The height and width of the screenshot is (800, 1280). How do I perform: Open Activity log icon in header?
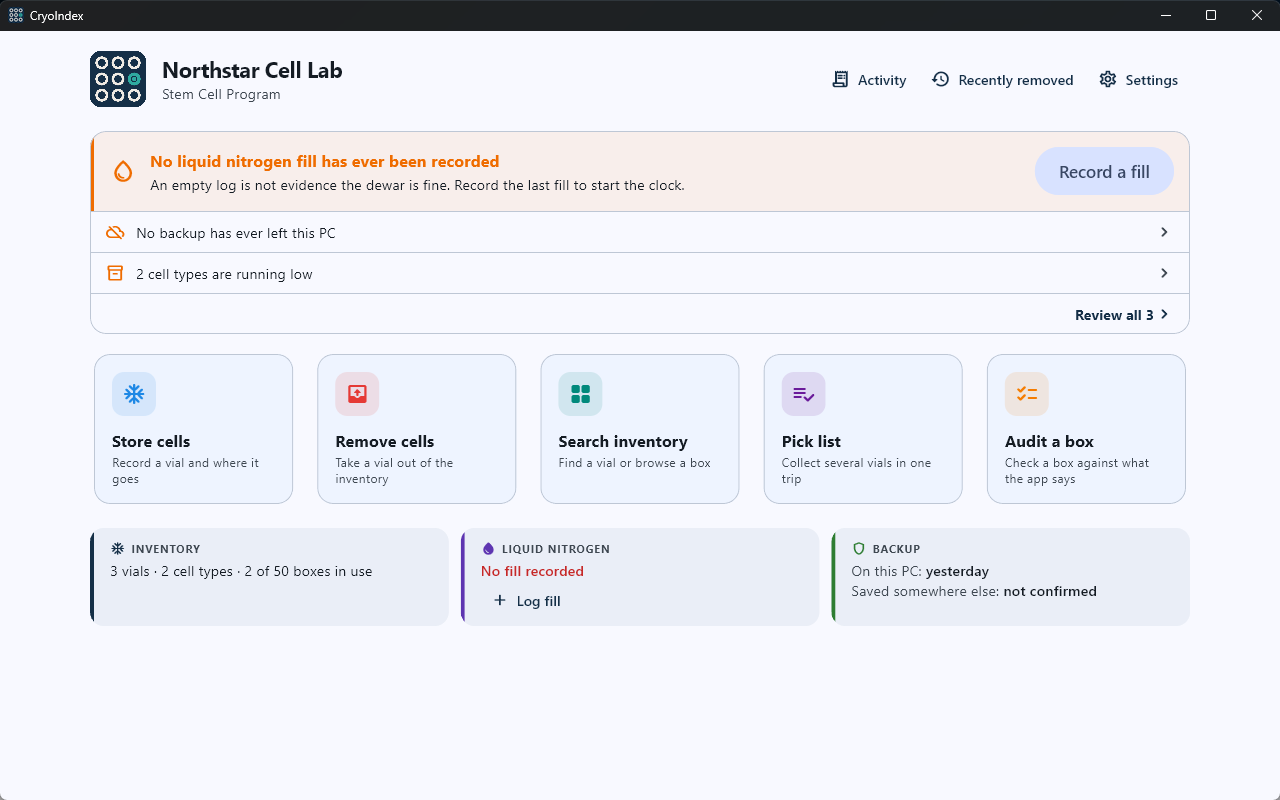(840, 80)
